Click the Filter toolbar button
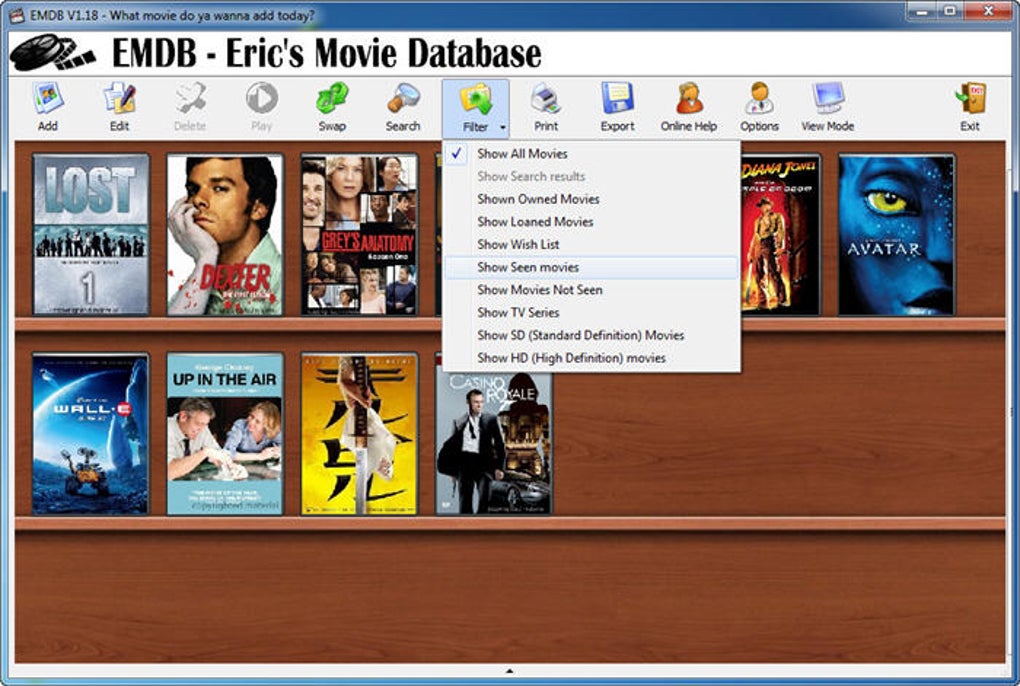The image size is (1020, 686). click(x=476, y=108)
